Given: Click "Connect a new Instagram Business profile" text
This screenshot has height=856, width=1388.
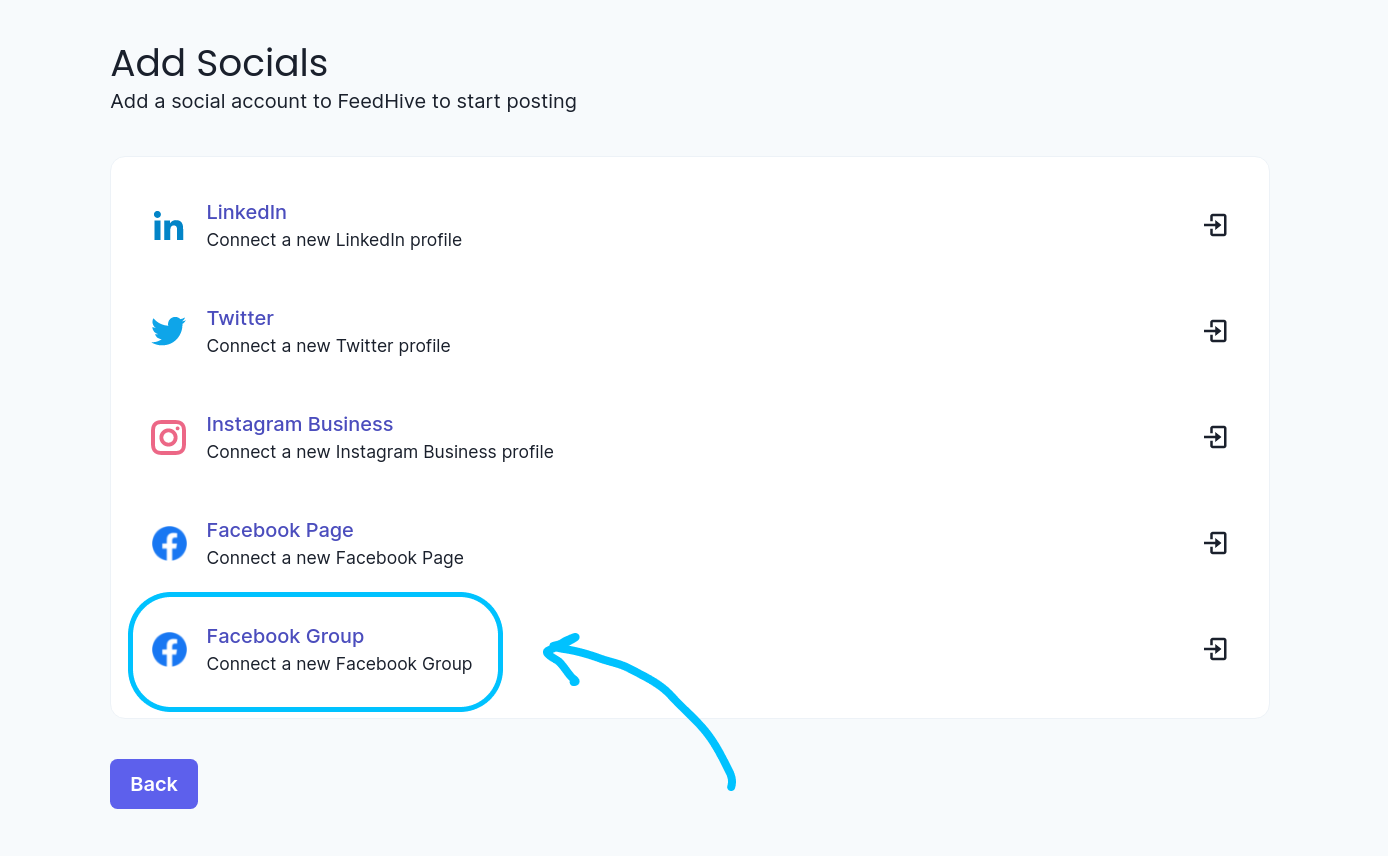Looking at the screenshot, I should point(380,452).
